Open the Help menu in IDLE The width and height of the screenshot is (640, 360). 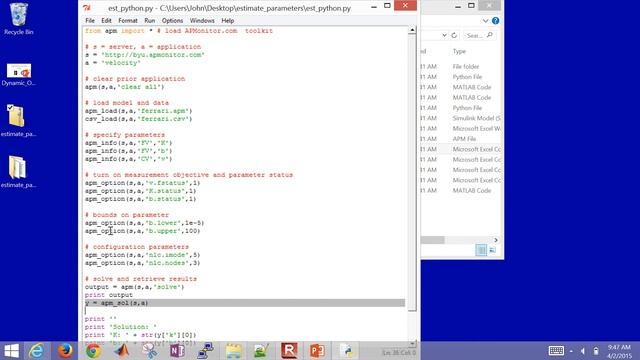pyautogui.click(x=227, y=20)
